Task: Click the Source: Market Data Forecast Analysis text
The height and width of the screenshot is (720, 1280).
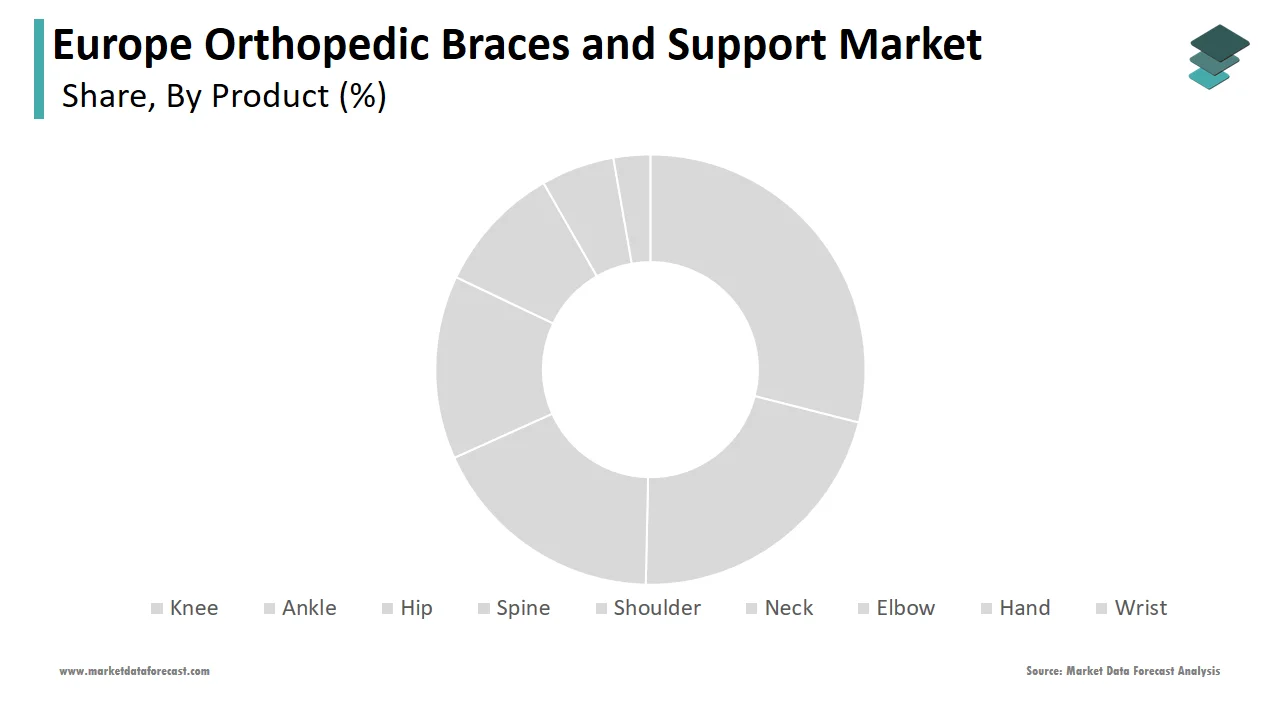Action: pyautogui.click(x=1123, y=671)
